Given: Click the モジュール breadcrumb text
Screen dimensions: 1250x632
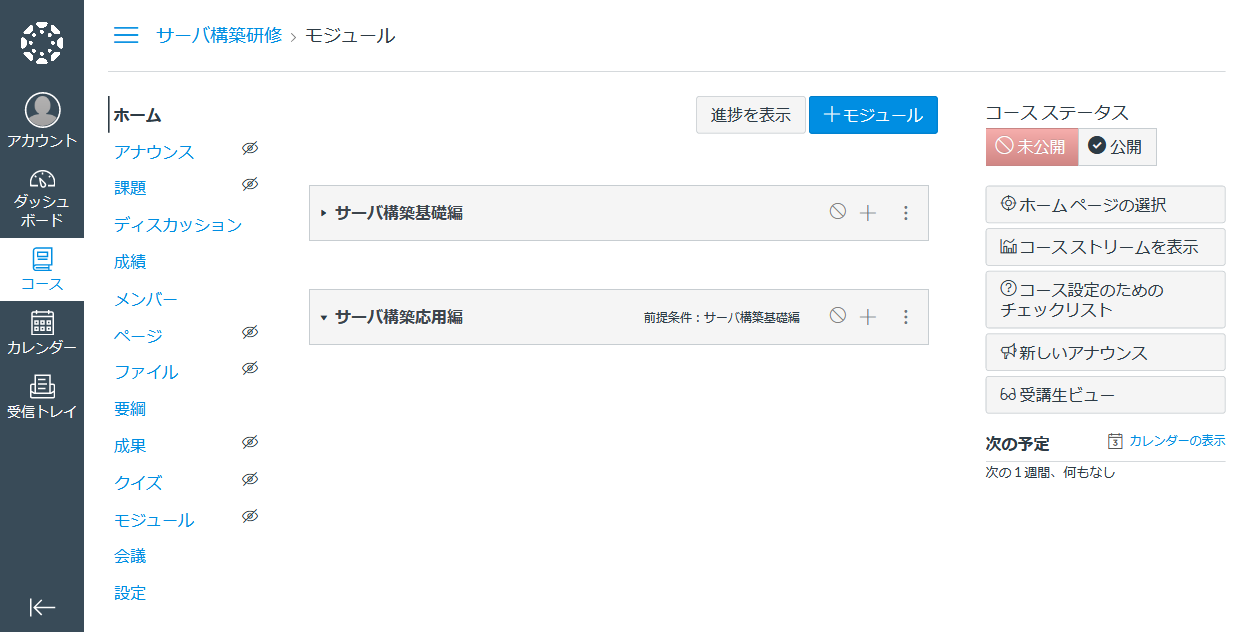Looking at the screenshot, I should (350, 36).
